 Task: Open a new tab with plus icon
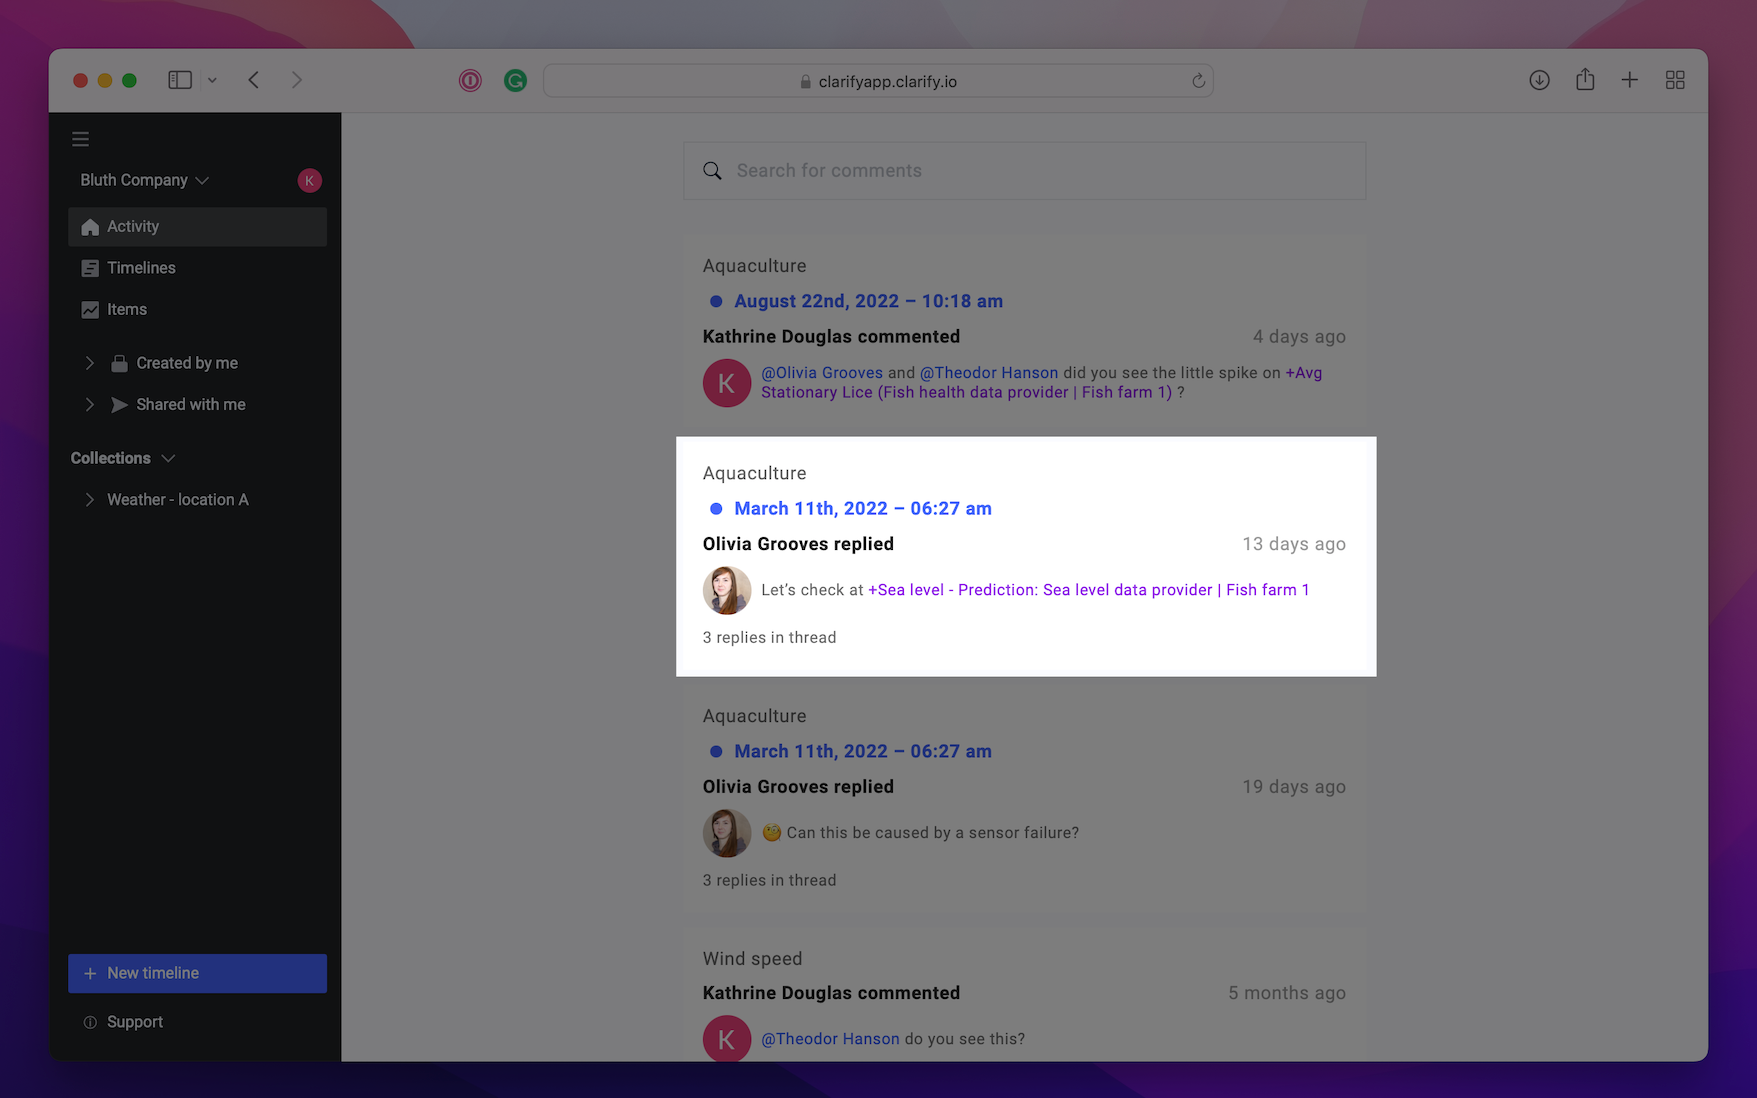coord(1629,80)
